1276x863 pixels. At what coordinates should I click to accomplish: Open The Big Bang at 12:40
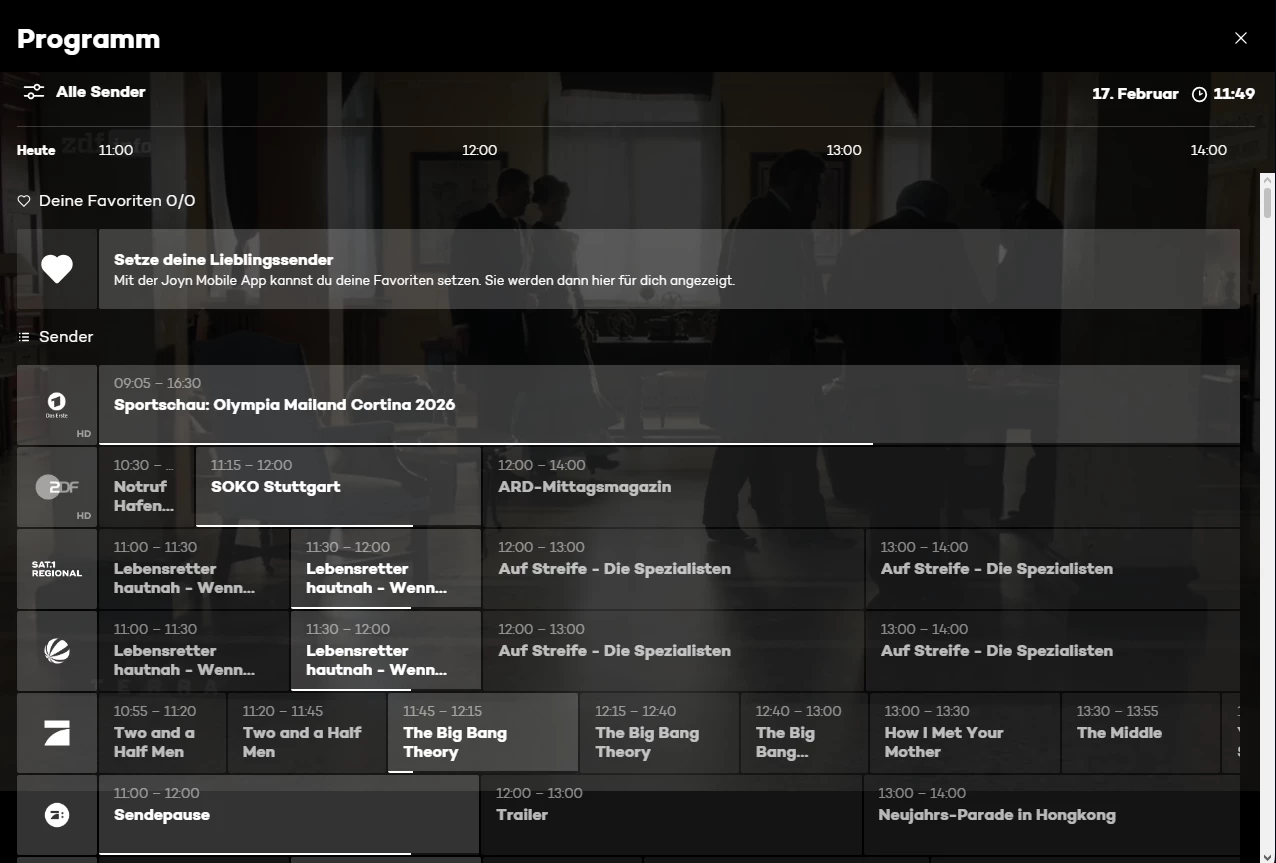[x=804, y=733]
